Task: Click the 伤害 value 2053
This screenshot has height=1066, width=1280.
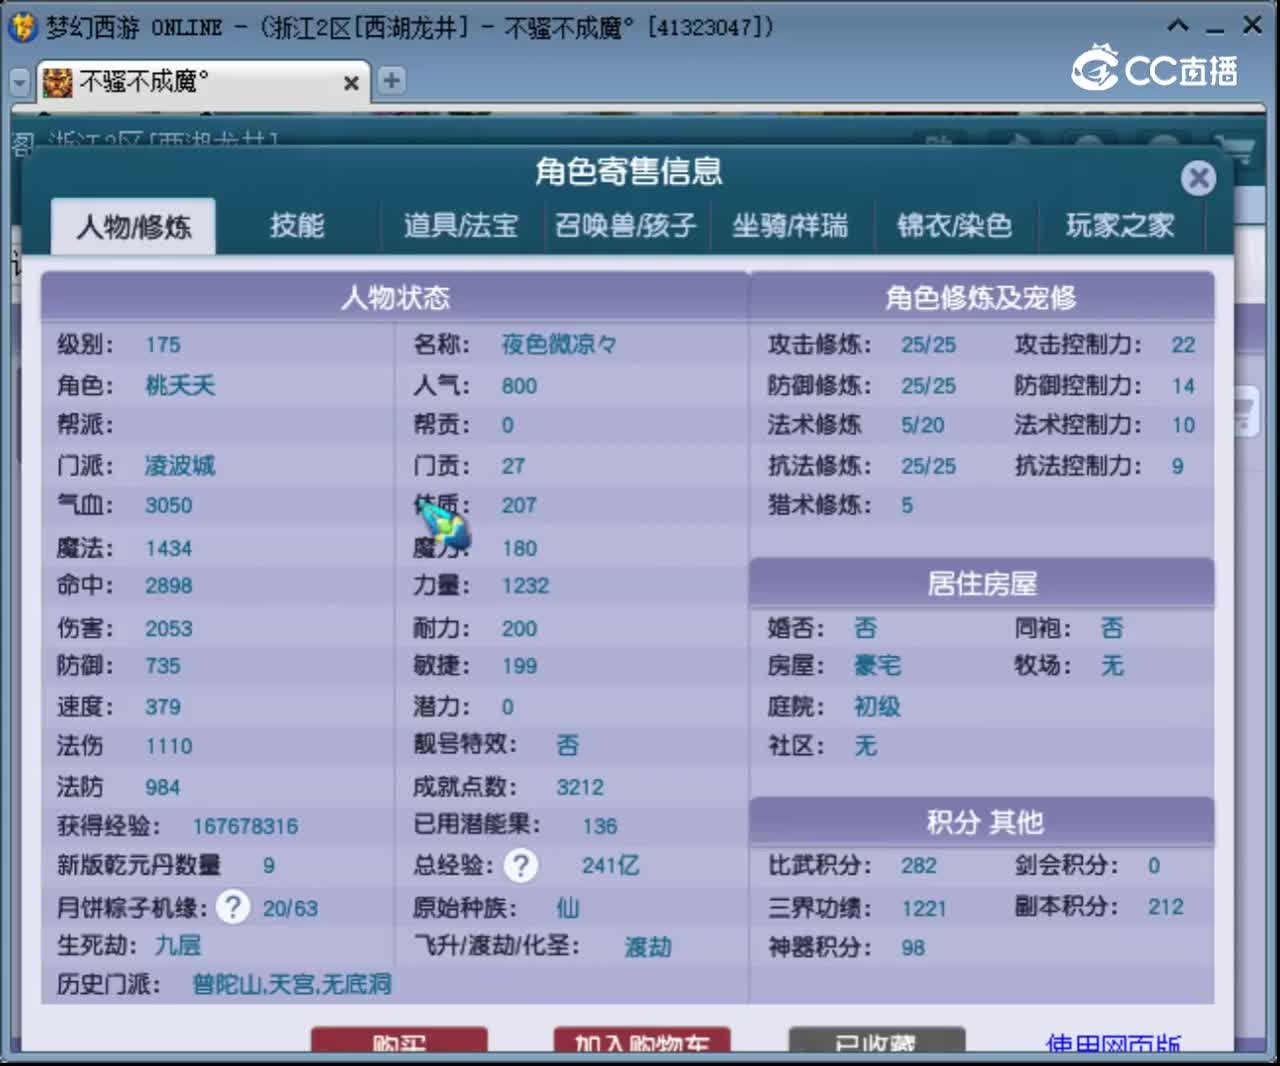Action: tap(168, 628)
